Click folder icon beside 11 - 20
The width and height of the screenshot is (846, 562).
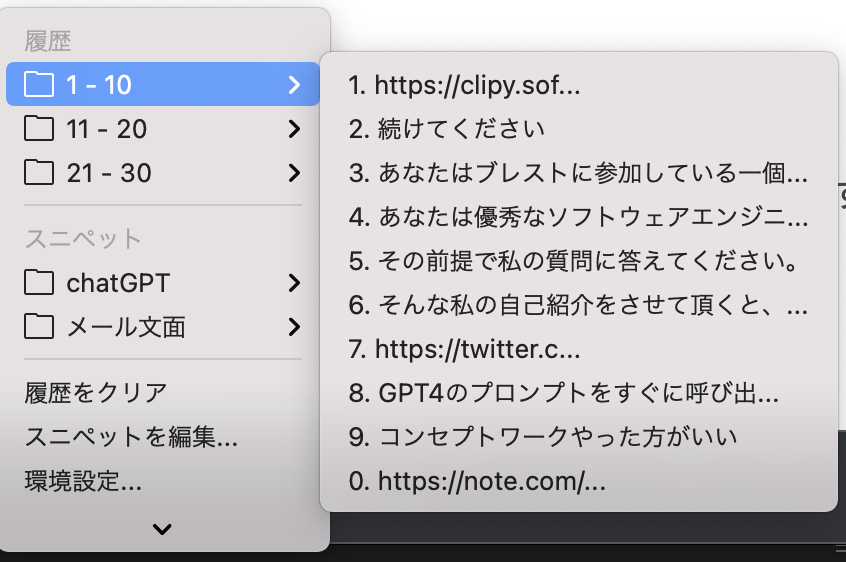(x=39, y=129)
